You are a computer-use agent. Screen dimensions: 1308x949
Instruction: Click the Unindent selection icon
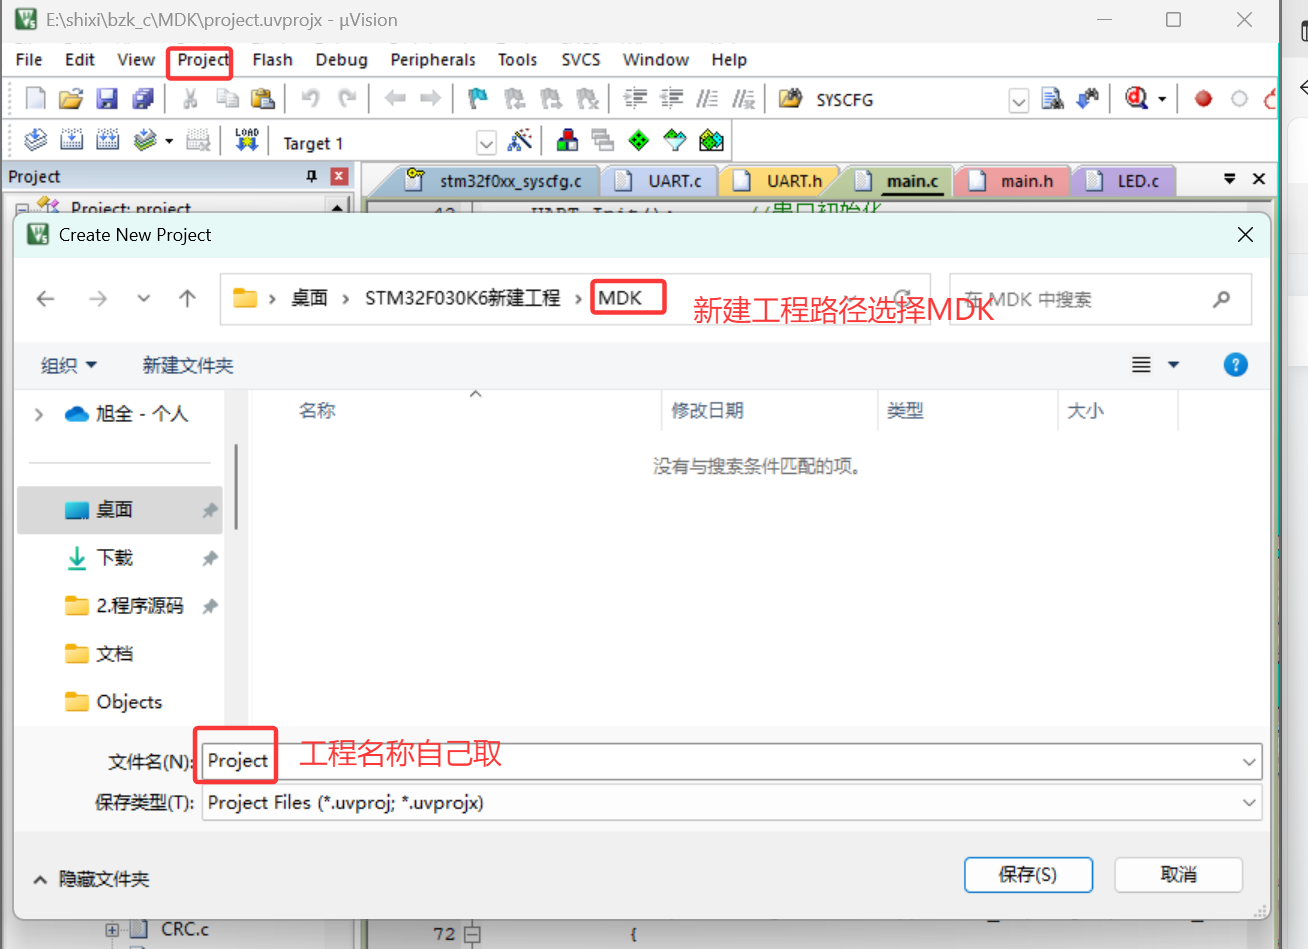(672, 98)
